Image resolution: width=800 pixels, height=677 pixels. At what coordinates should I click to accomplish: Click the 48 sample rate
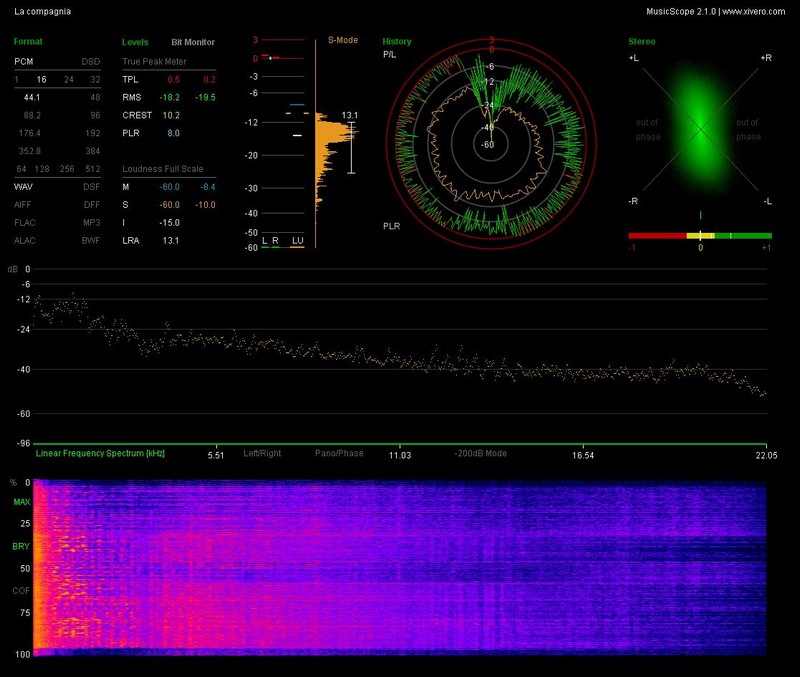(x=95, y=97)
